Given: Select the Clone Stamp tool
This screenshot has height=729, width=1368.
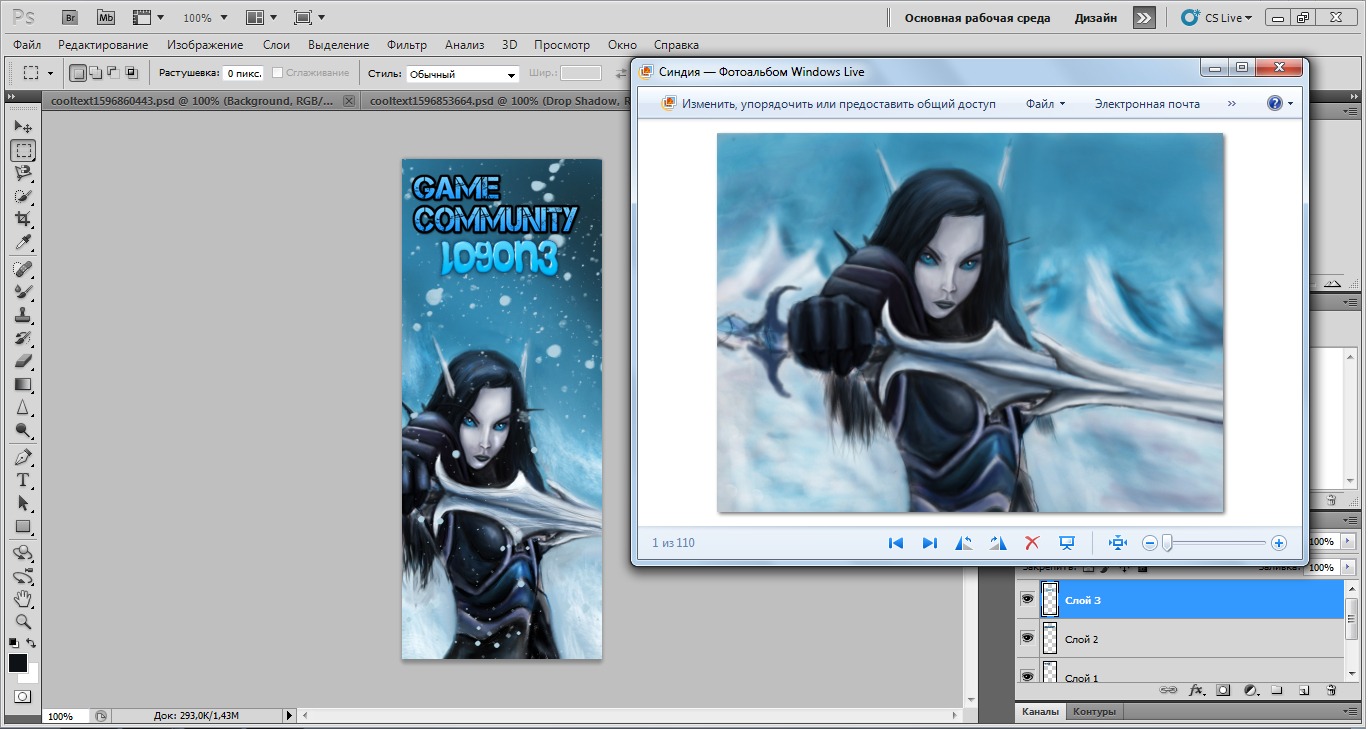Looking at the screenshot, I should (x=23, y=315).
